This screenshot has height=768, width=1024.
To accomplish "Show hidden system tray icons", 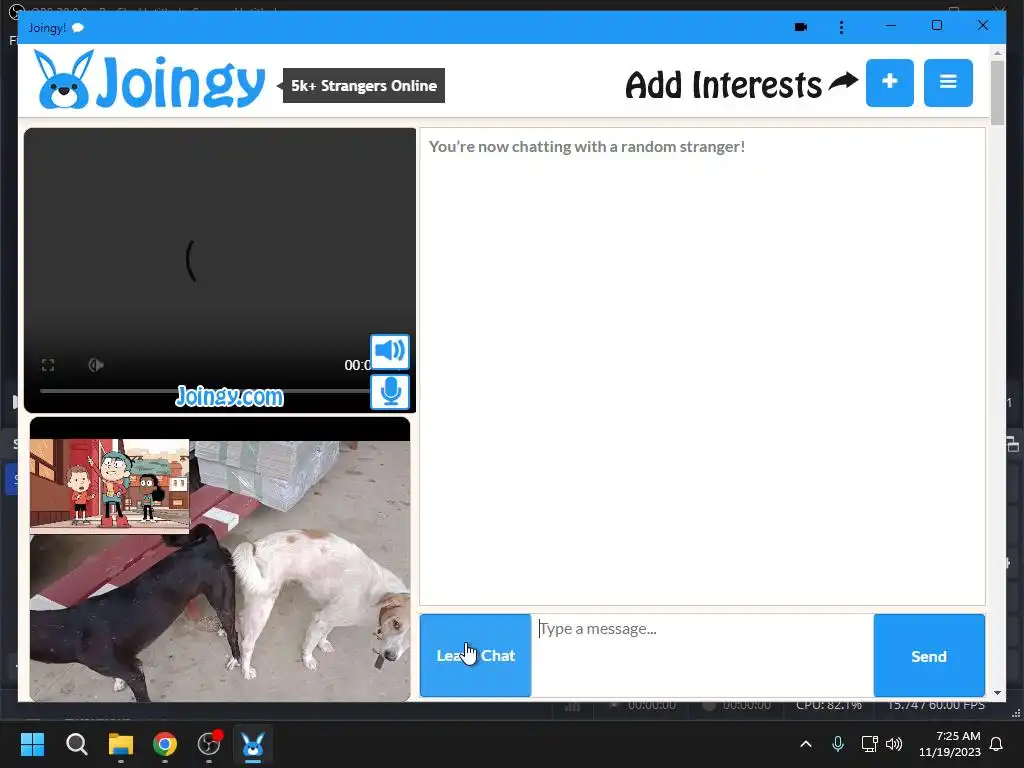I will tap(806, 744).
